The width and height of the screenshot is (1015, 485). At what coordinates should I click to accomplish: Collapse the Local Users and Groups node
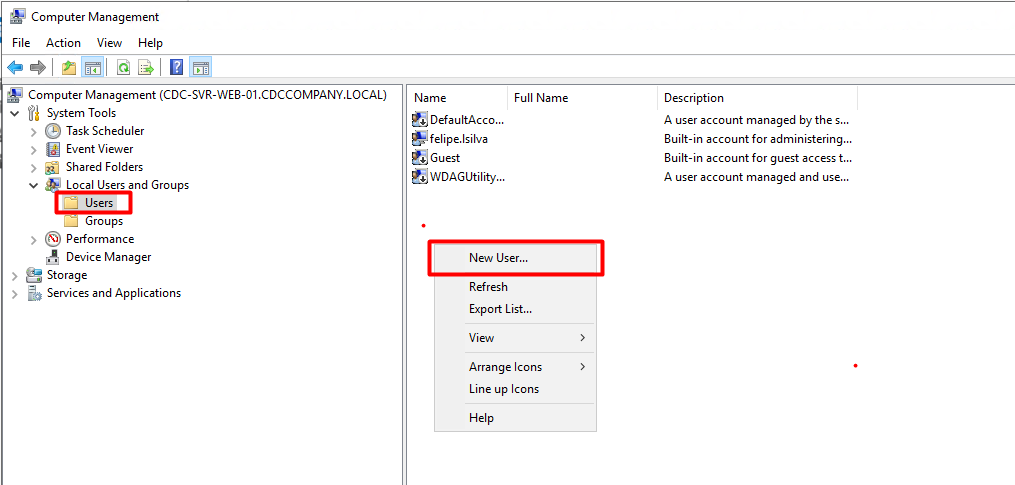click(34, 185)
